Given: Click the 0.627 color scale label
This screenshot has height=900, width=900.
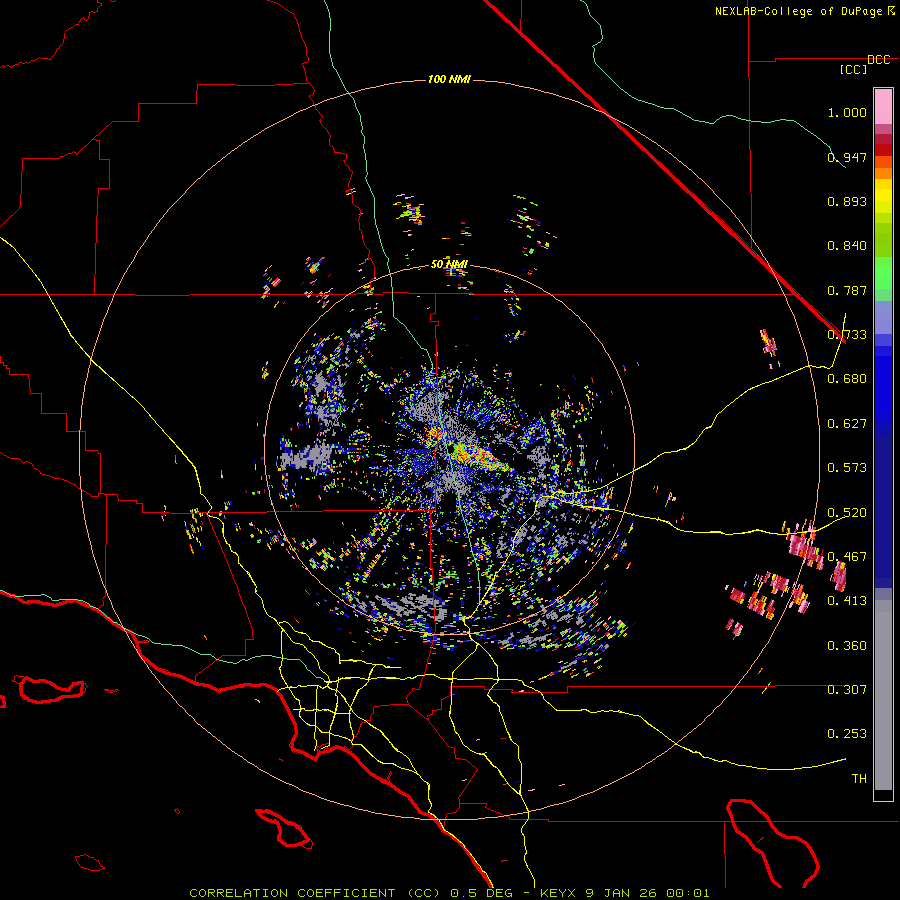Looking at the screenshot, I should point(847,424).
